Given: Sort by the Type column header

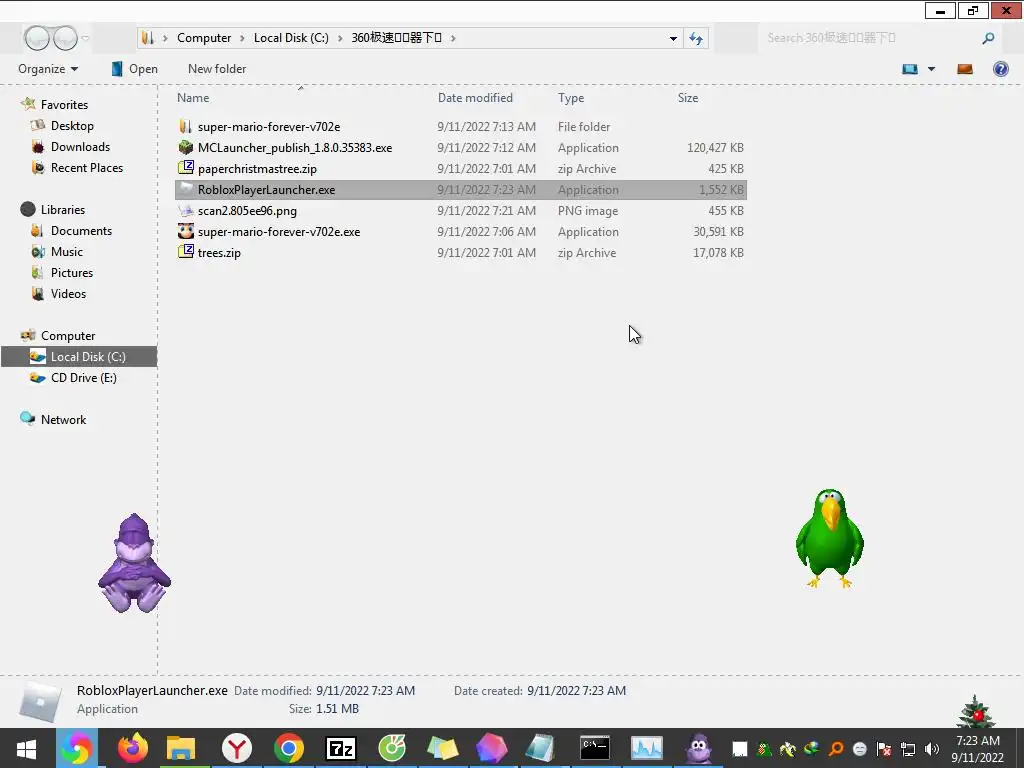Looking at the screenshot, I should pyautogui.click(x=571, y=98).
